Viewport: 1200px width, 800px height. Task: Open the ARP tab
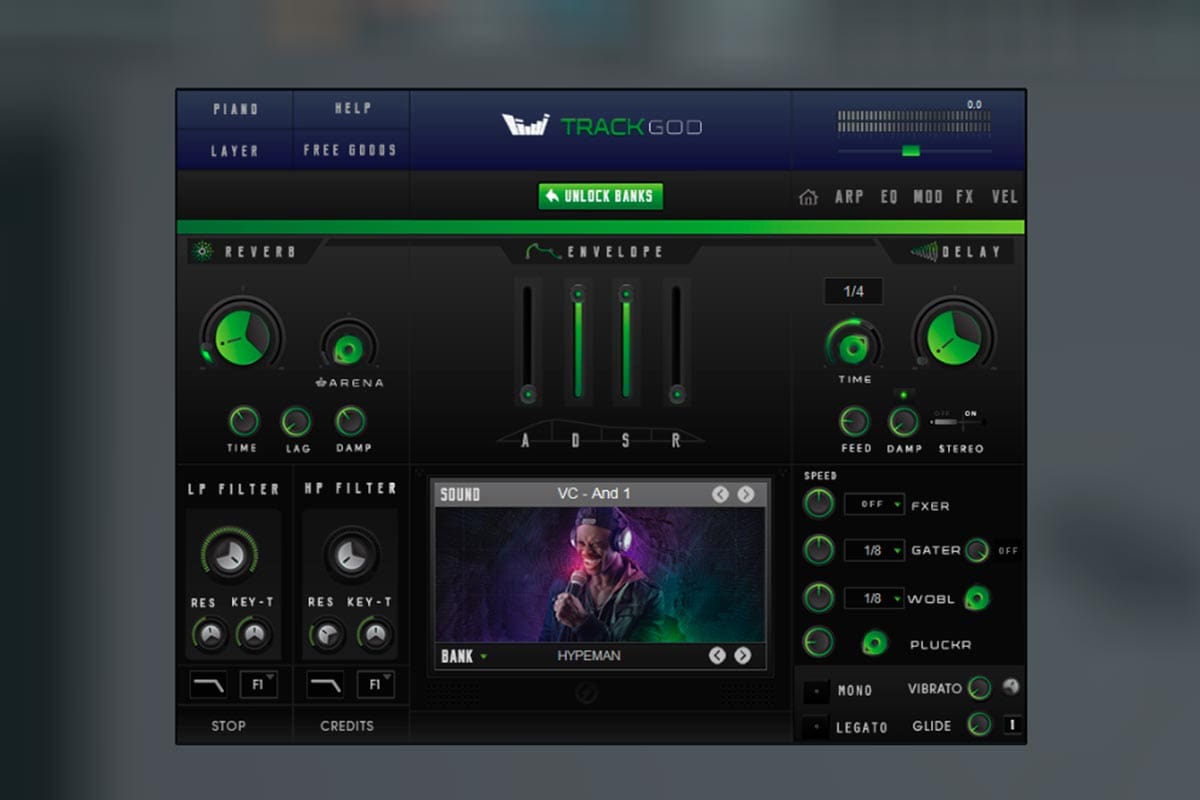pos(849,197)
